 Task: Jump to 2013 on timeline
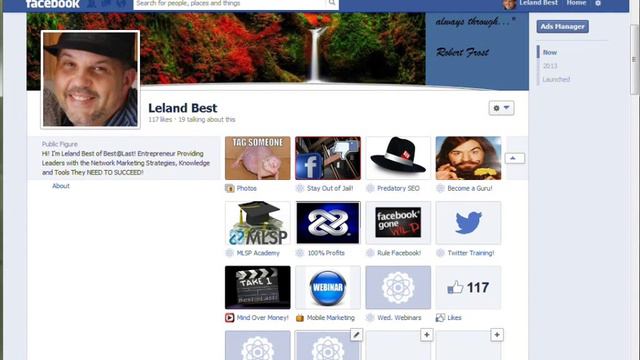[550, 66]
